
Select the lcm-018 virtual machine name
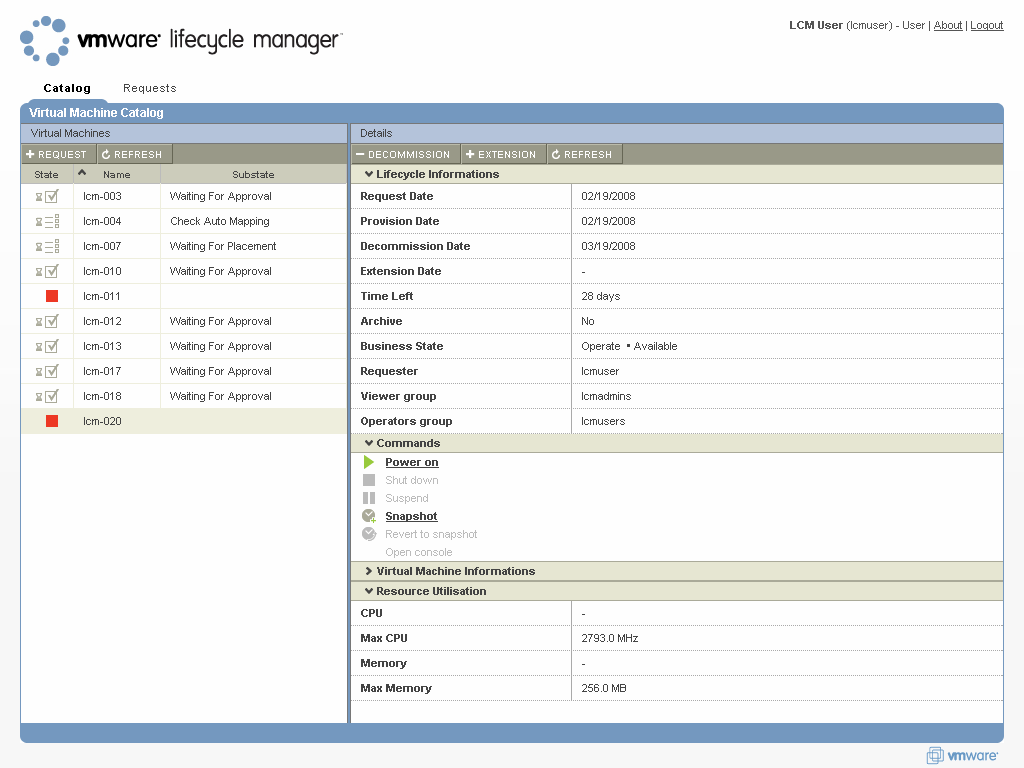[102, 396]
